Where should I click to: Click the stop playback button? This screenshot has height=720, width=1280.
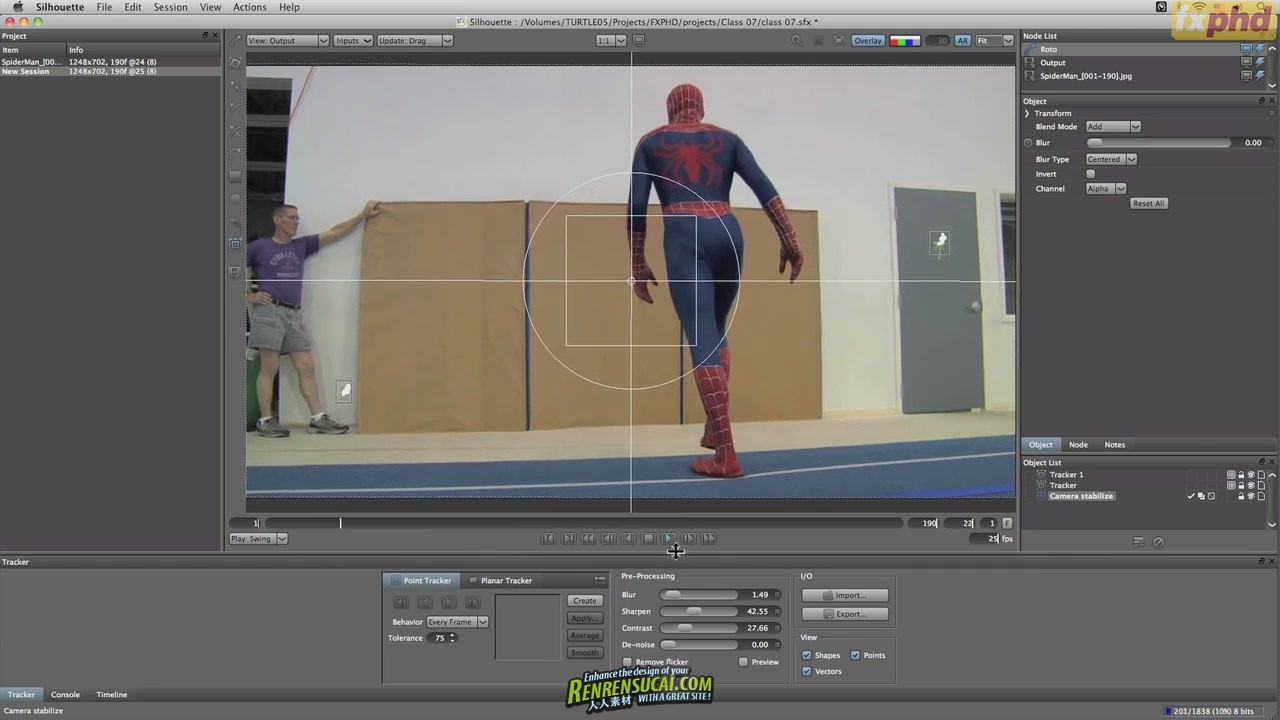[x=648, y=538]
